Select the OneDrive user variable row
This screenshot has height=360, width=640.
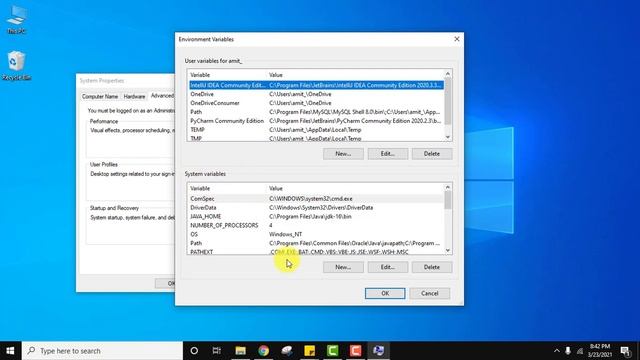[x=316, y=94]
